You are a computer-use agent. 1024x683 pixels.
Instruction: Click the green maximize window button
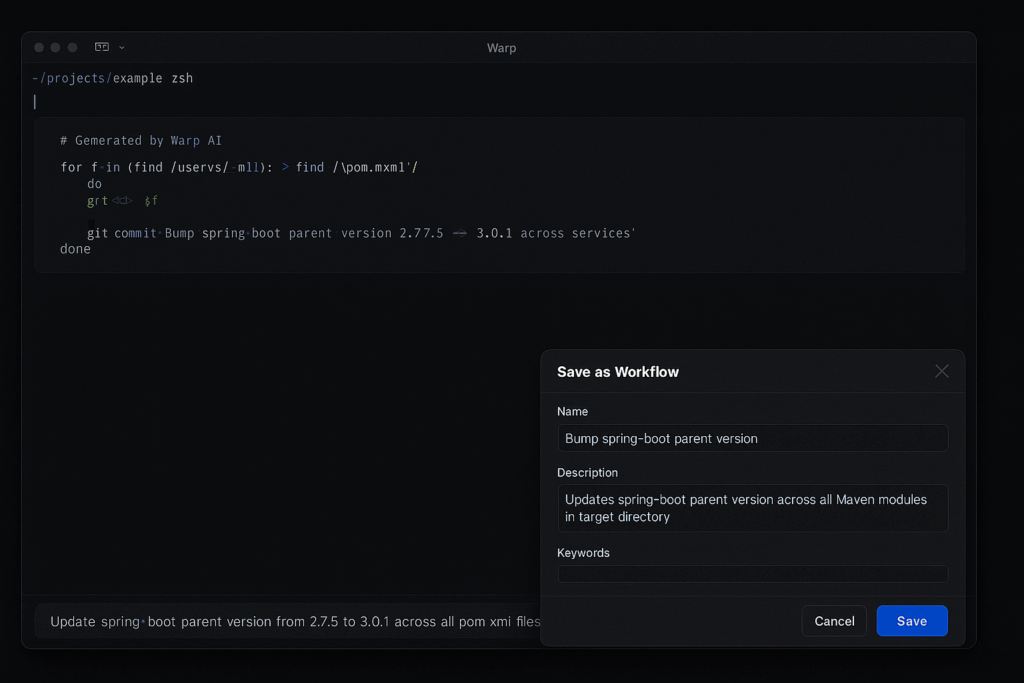(72, 48)
